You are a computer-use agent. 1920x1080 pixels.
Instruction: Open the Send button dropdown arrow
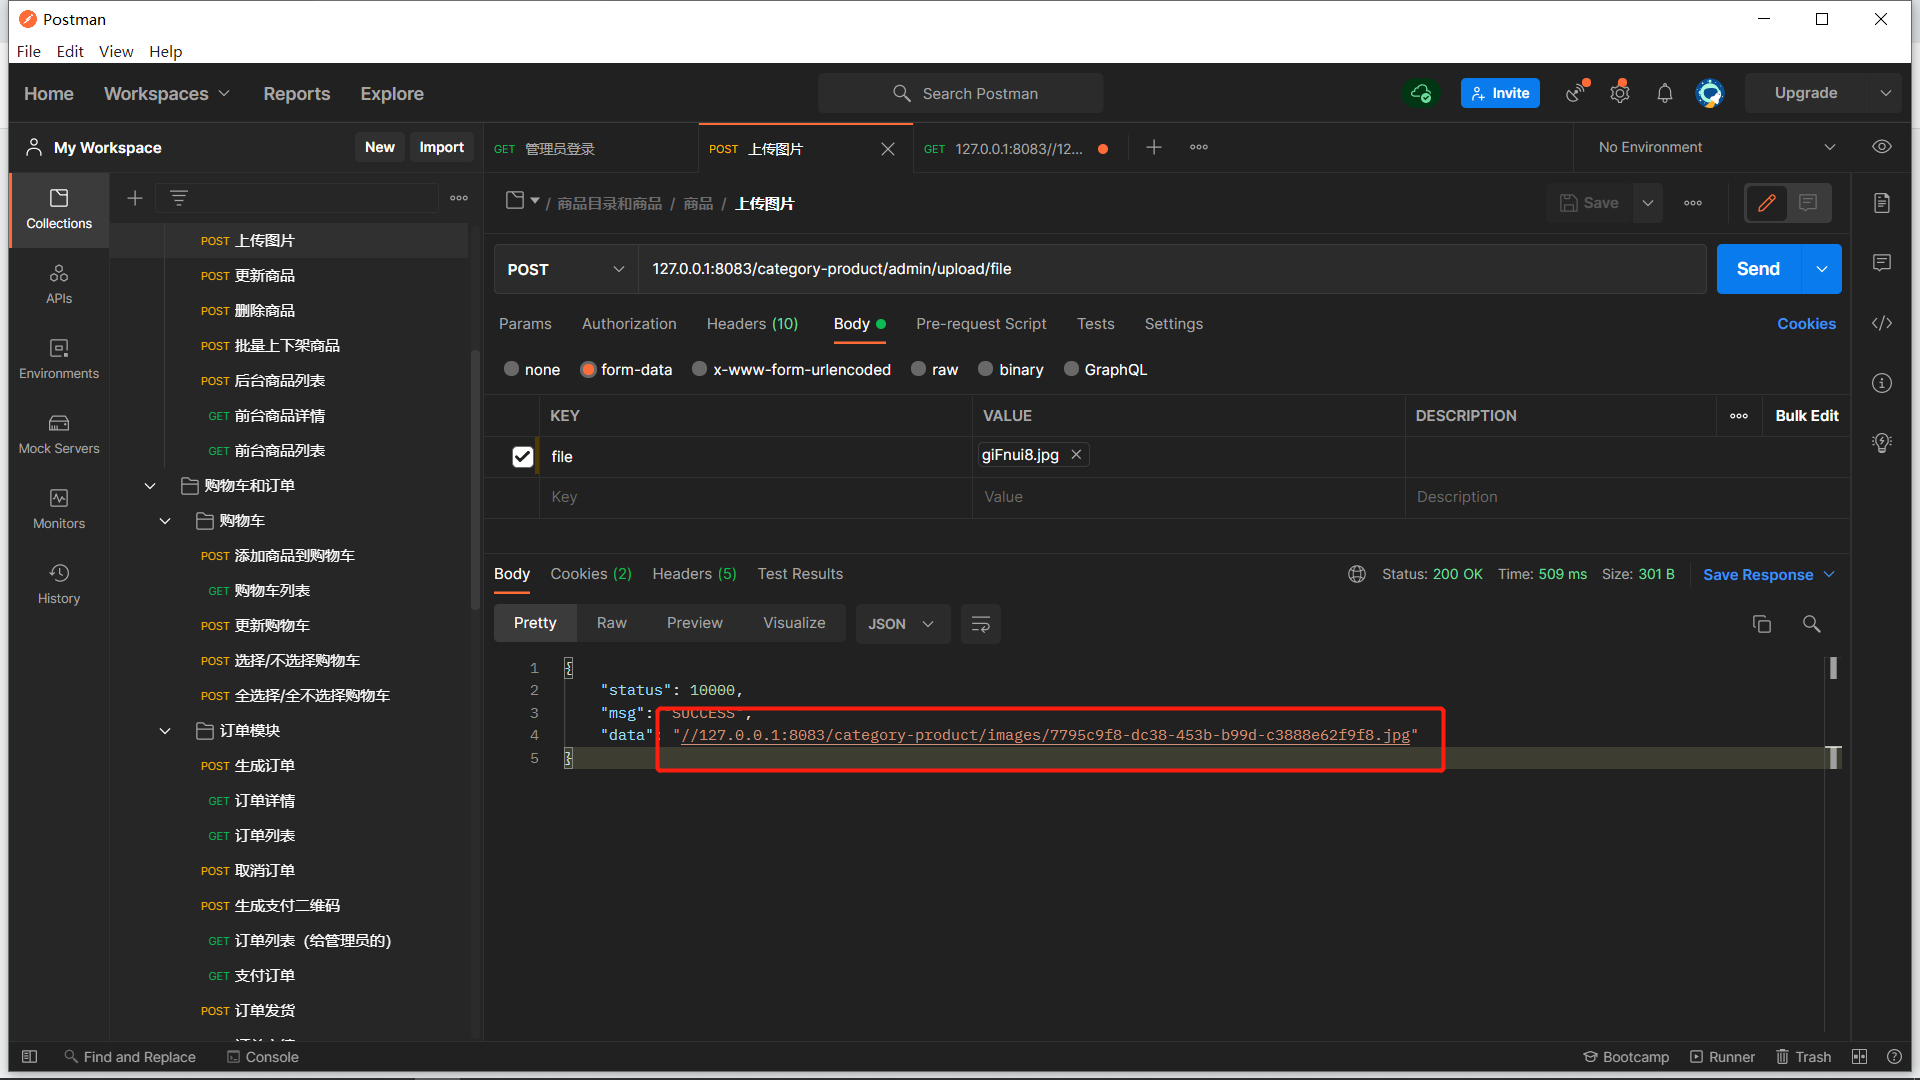pos(1822,269)
